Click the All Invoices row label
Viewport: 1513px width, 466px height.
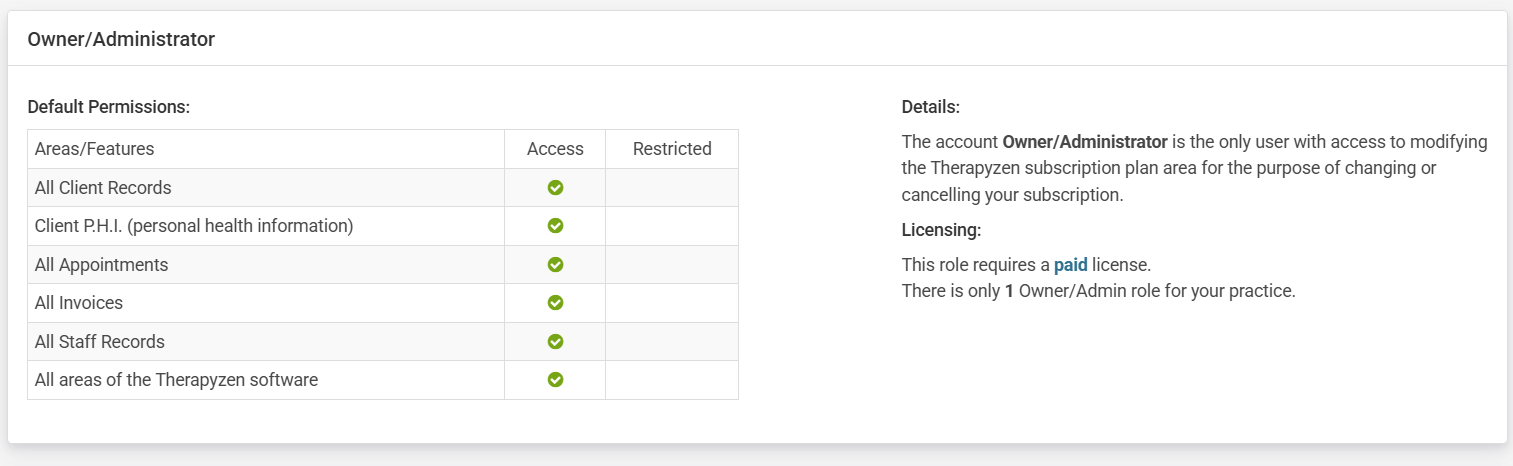pyautogui.click(x=79, y=302)
